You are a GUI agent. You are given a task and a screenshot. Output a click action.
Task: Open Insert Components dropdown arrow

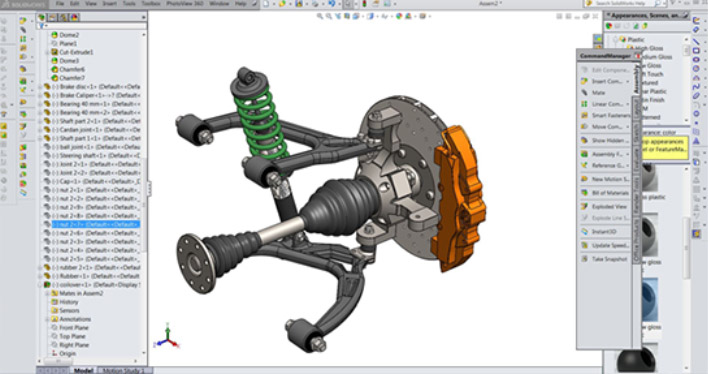pyautogui.click(x=628, y=81)
